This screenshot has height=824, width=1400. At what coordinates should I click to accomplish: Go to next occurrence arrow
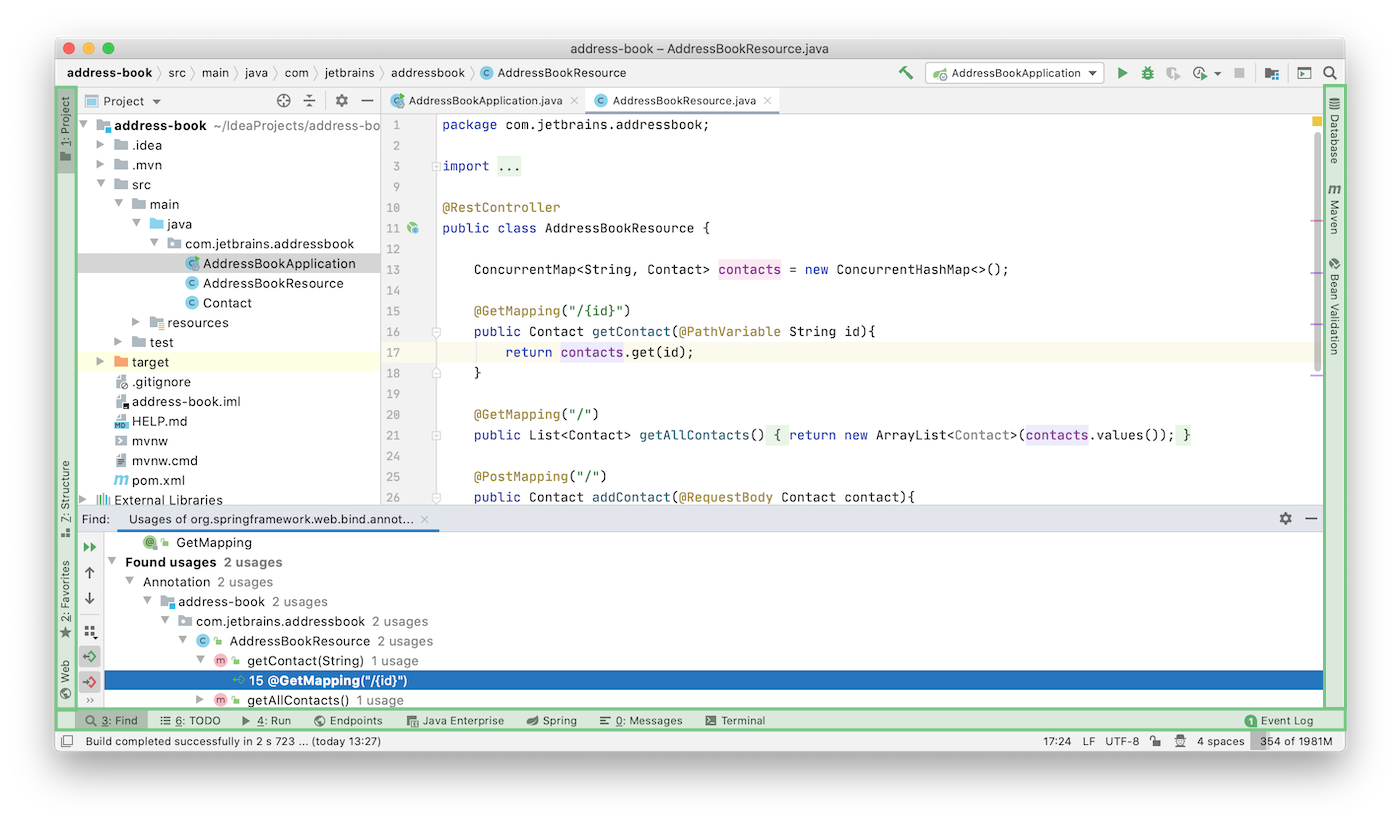click(x=90, y=598)
